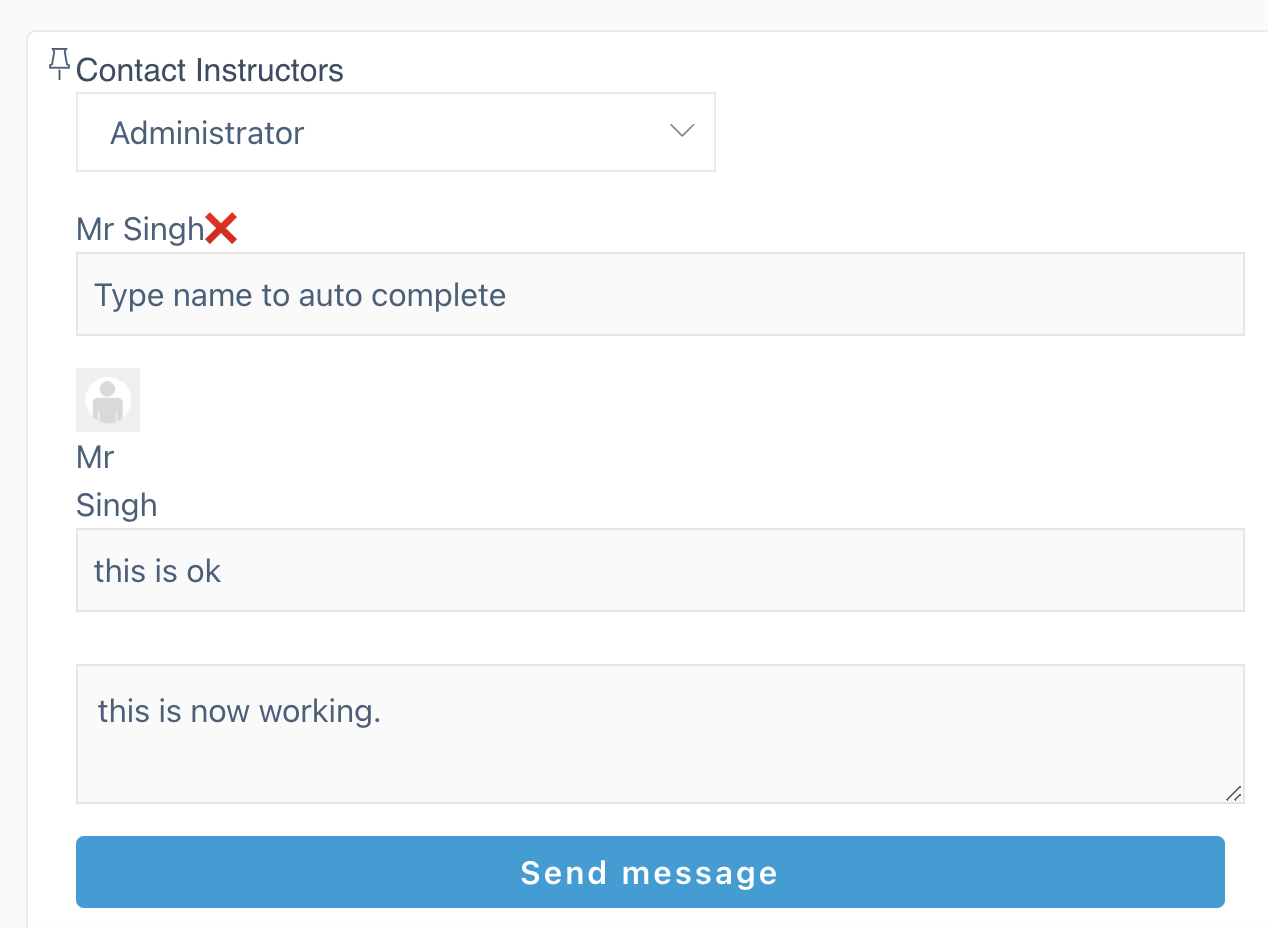The height and width of the screenshot is (928, 1268).
Task: Place cursor after 'ok' in subject field
Action: coord(224,571)
